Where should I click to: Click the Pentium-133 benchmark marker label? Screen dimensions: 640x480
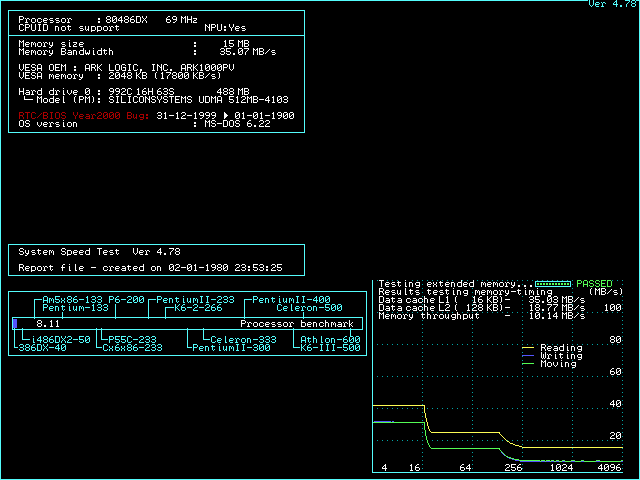click(x=76, y=308)
